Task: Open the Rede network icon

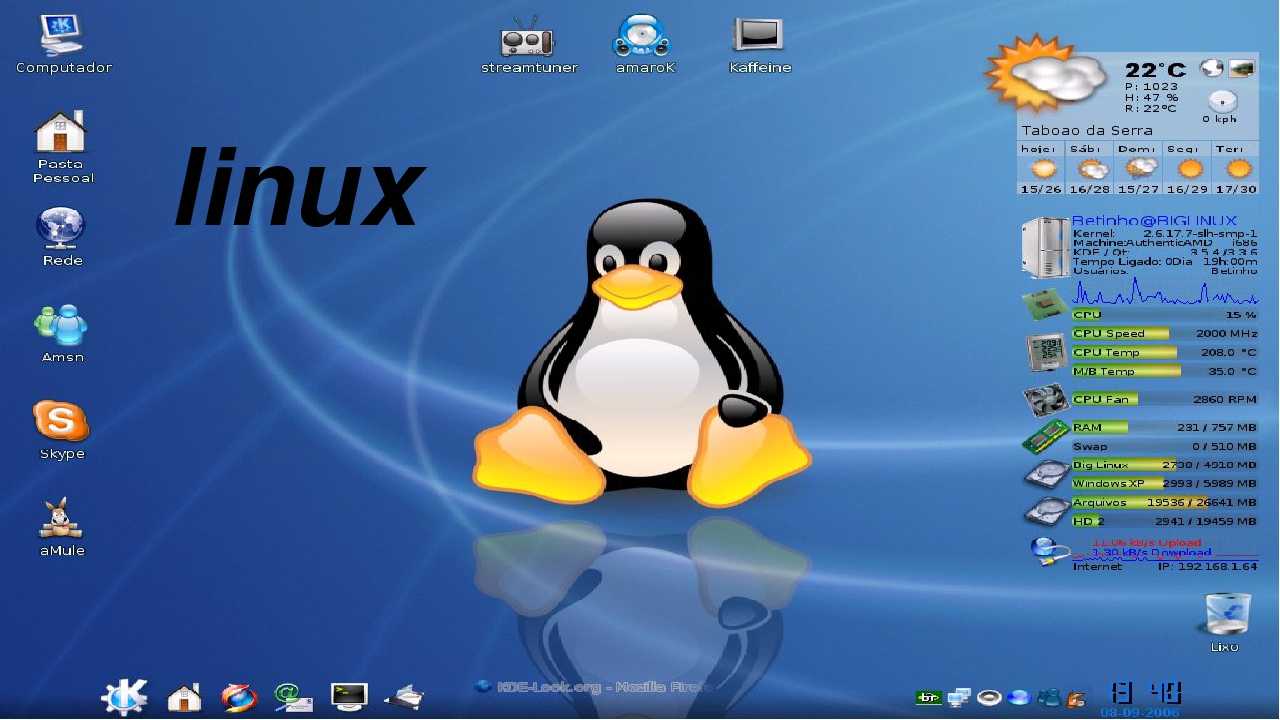Action: pyautogui.click(x=62, y=237)
